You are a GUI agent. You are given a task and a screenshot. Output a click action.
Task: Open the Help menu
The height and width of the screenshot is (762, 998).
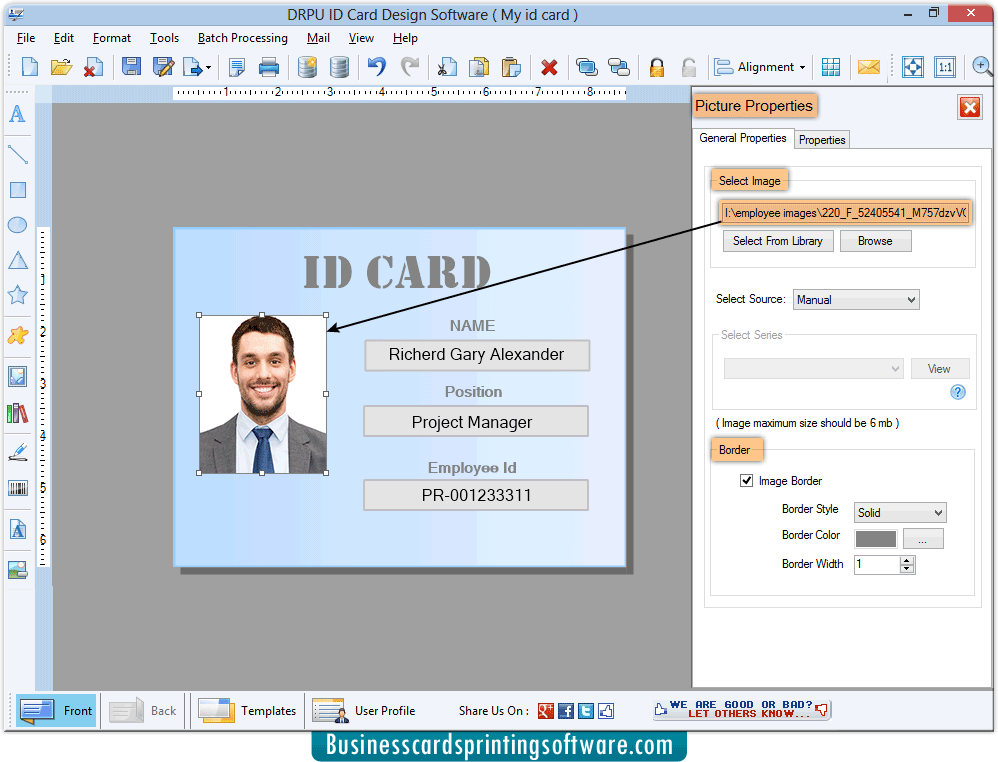(405, 38)
